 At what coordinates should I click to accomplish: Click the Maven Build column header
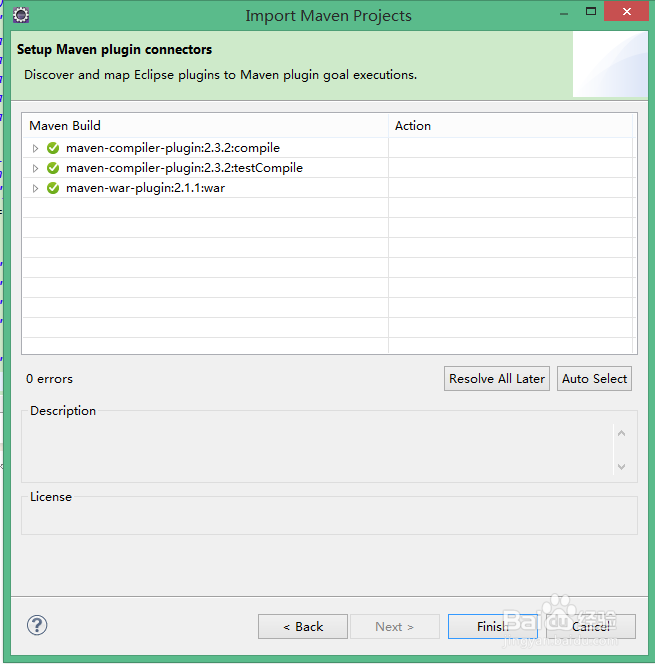click(205, 125)
